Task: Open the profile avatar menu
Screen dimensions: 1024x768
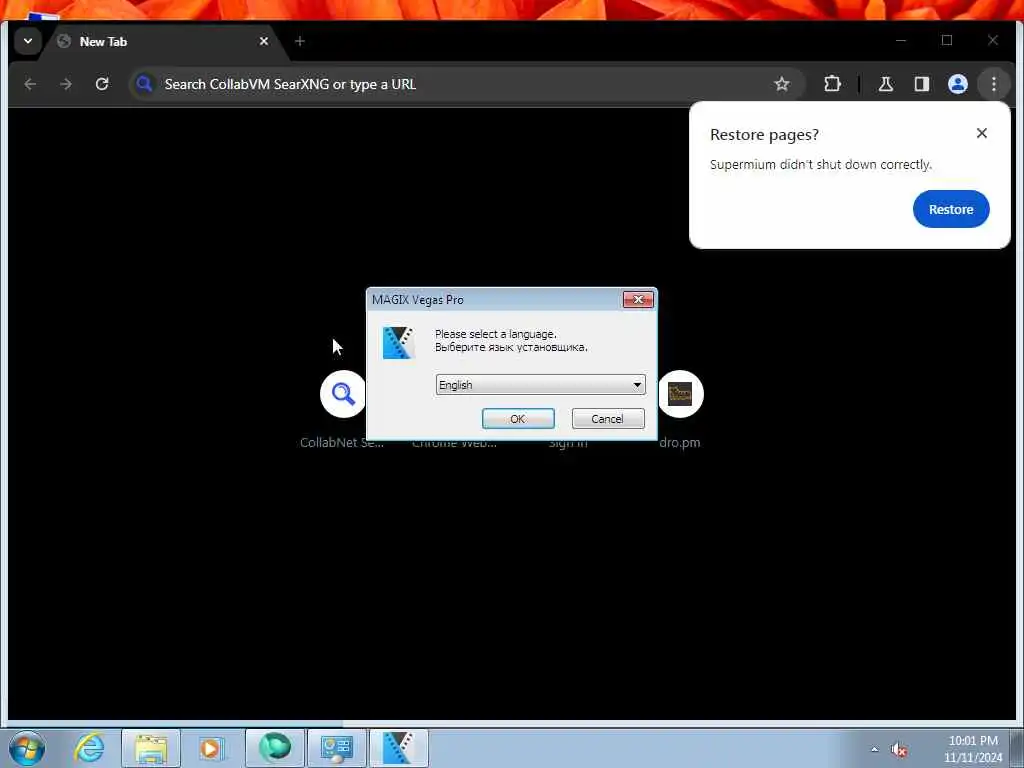Action: (x=957, y=84)
